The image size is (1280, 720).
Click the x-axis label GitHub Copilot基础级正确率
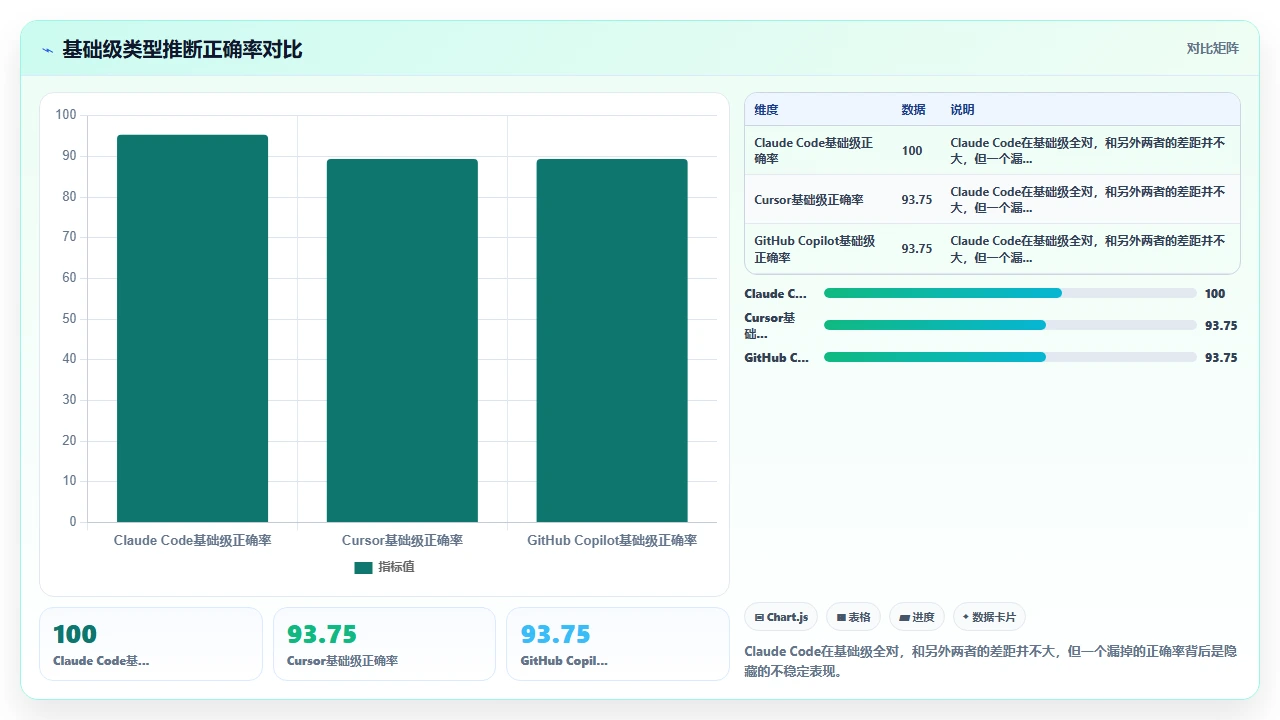click(x=612, y=540)
